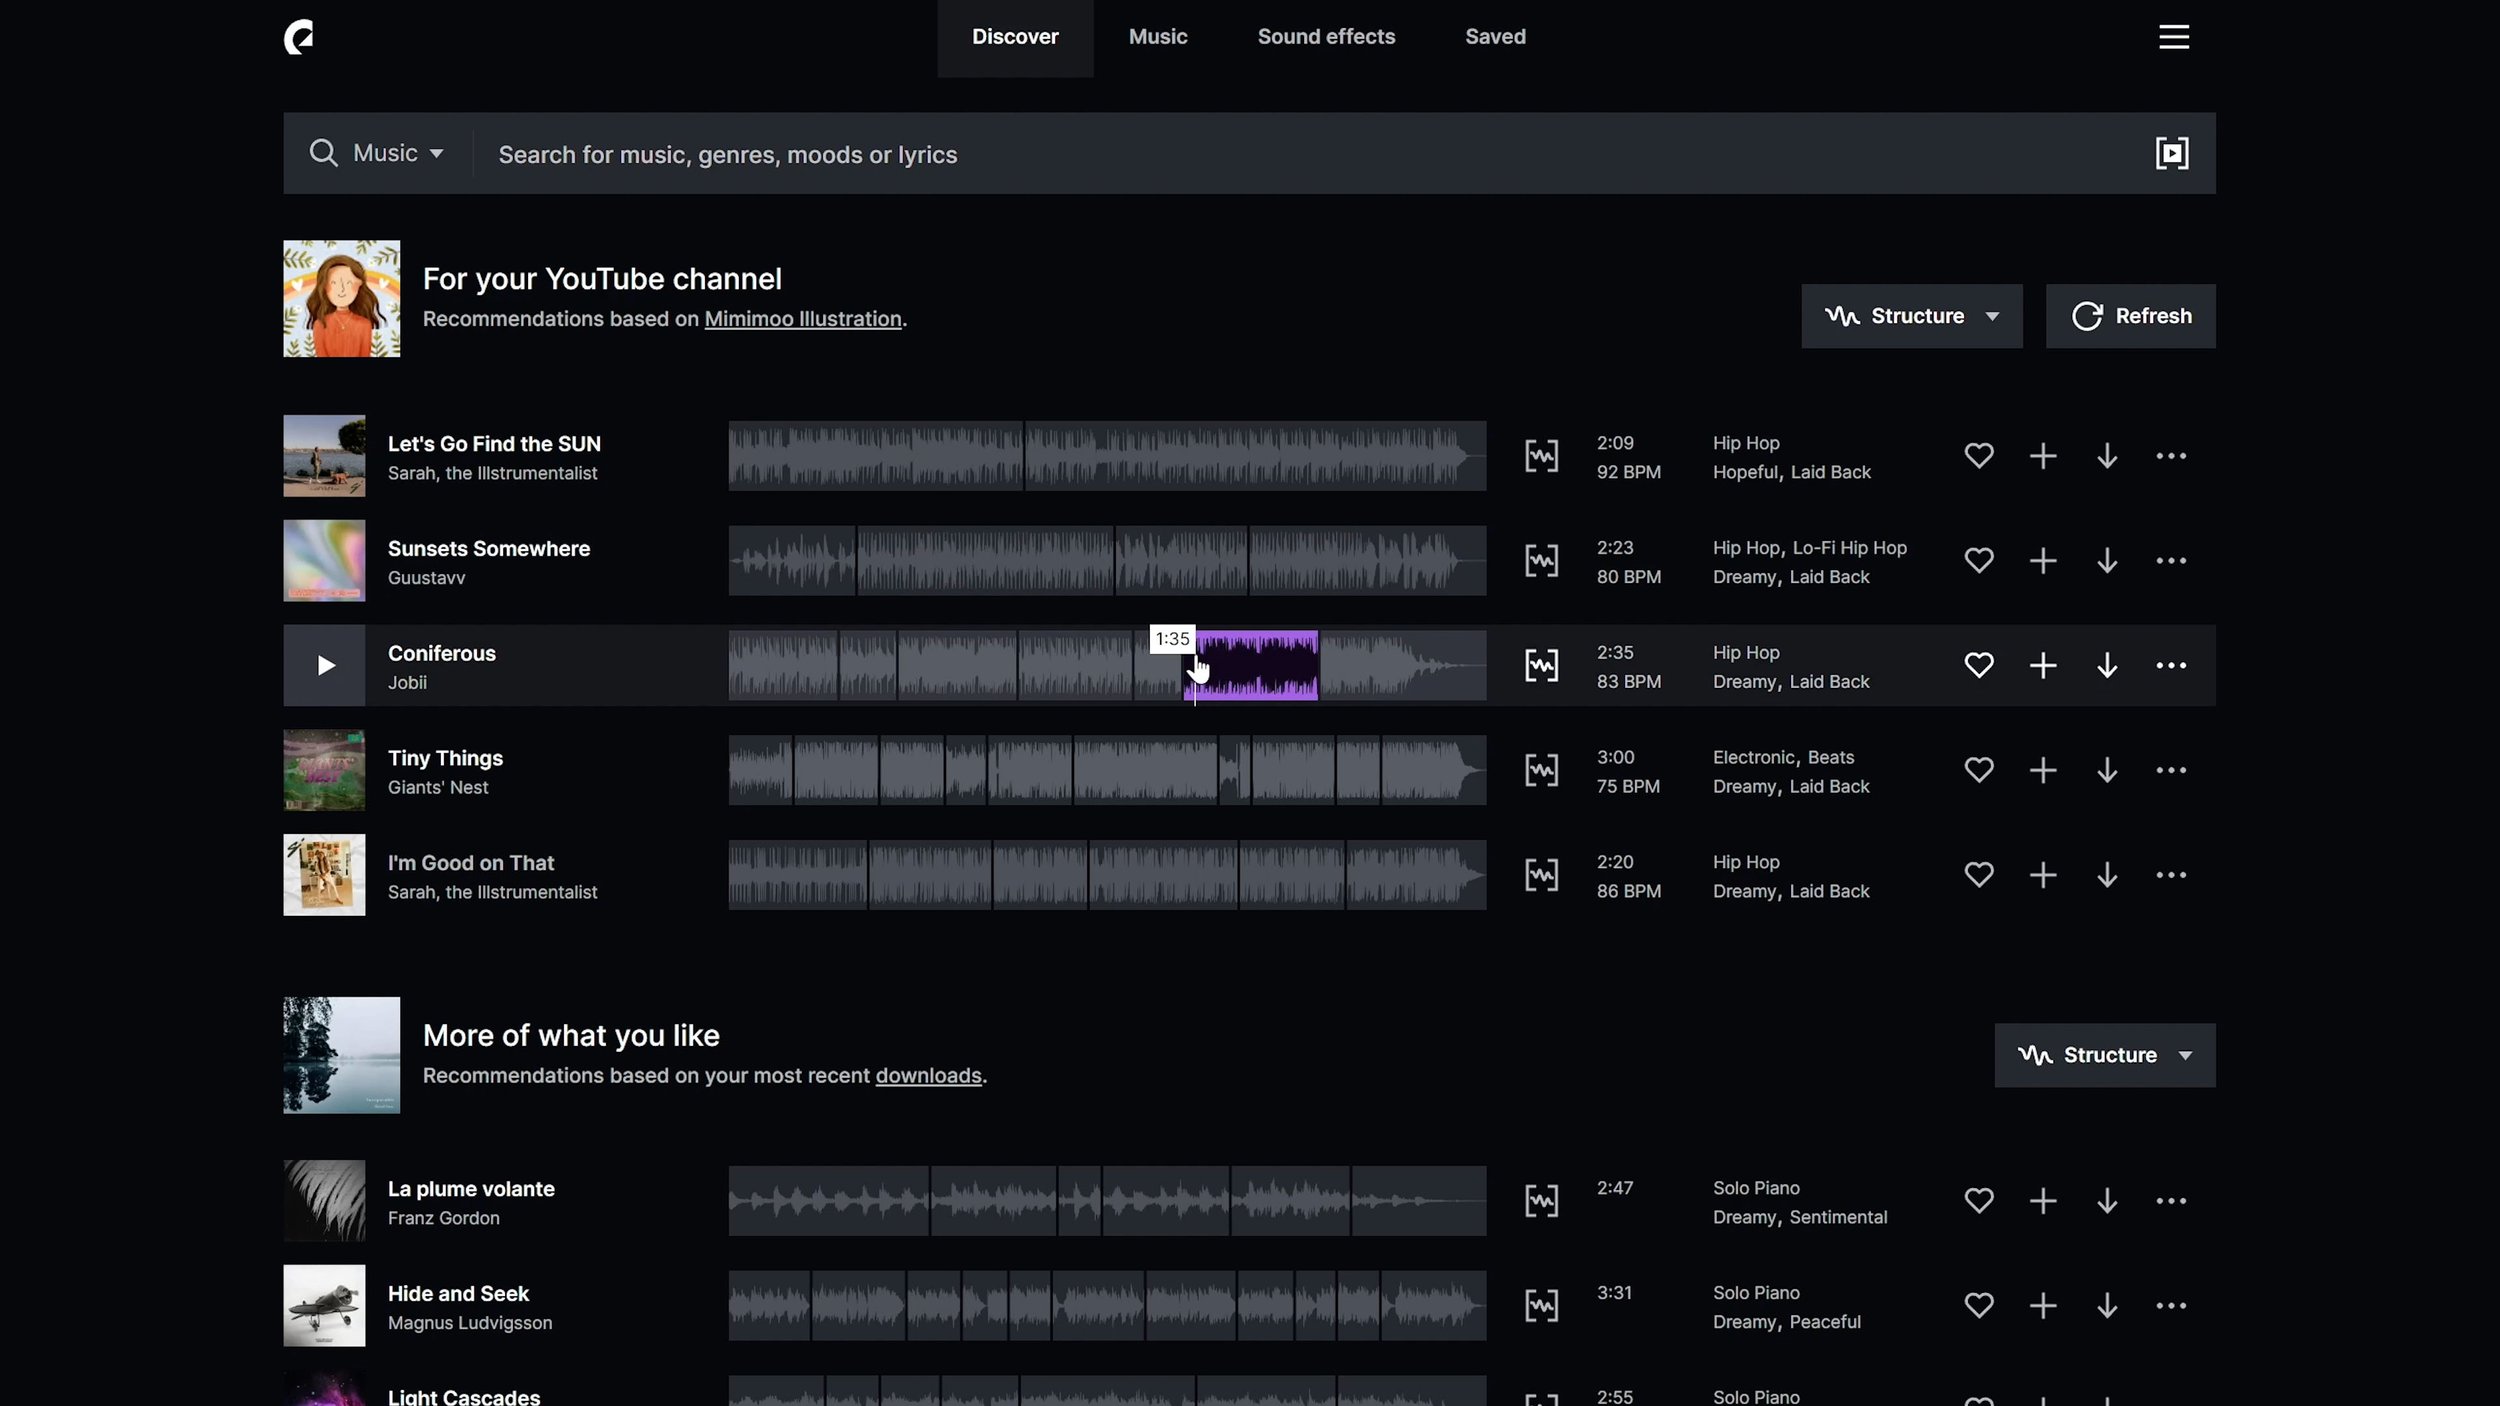Screen dimensions: 2500x1406
Task: Open more options for Coniferous
Action: 2170,666
